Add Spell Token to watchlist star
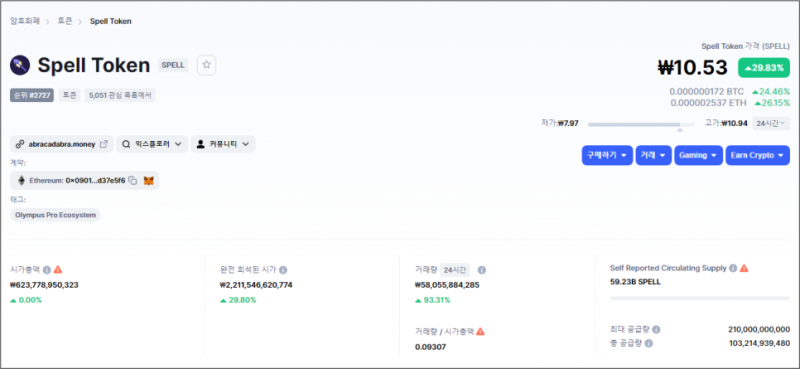The height and width of the screenshot is (369, 800). (206, 65)
